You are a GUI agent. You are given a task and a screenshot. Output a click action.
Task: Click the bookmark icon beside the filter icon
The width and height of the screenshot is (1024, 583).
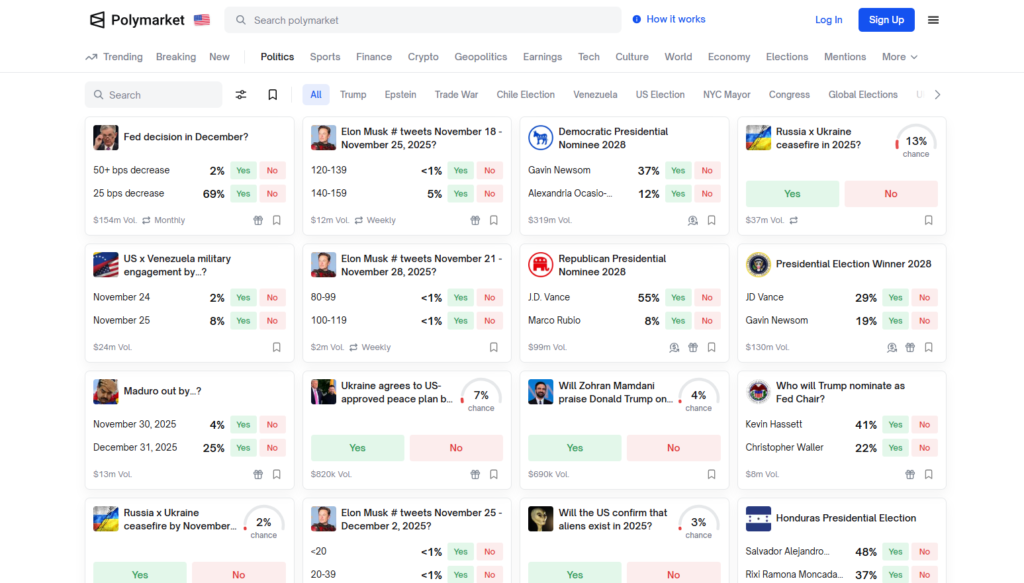272,95
